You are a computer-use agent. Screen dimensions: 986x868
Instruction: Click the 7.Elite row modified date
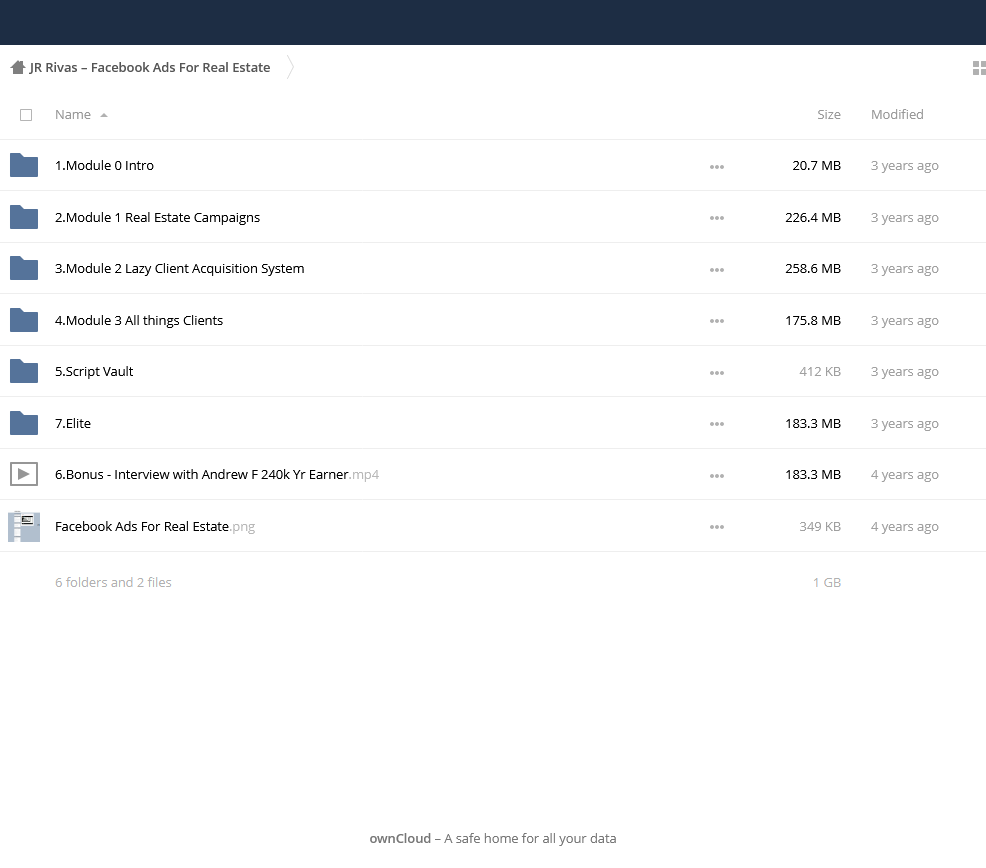(x=905, y=423)
